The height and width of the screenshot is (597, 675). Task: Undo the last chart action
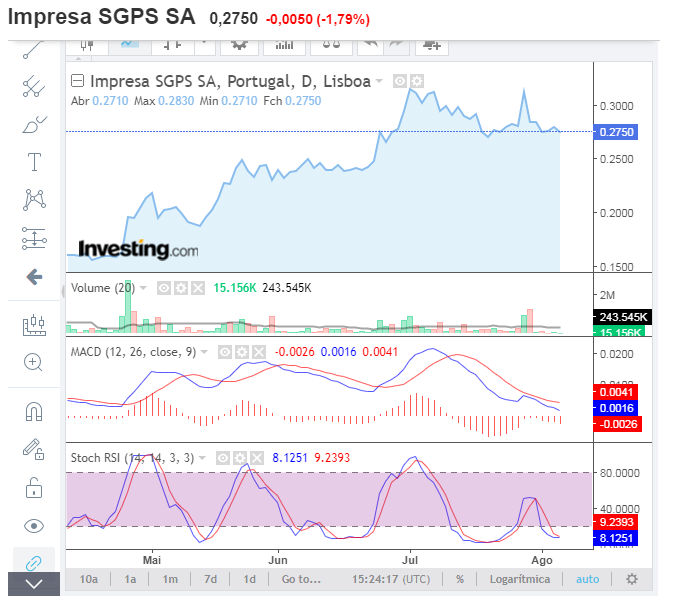pos(370,46)
